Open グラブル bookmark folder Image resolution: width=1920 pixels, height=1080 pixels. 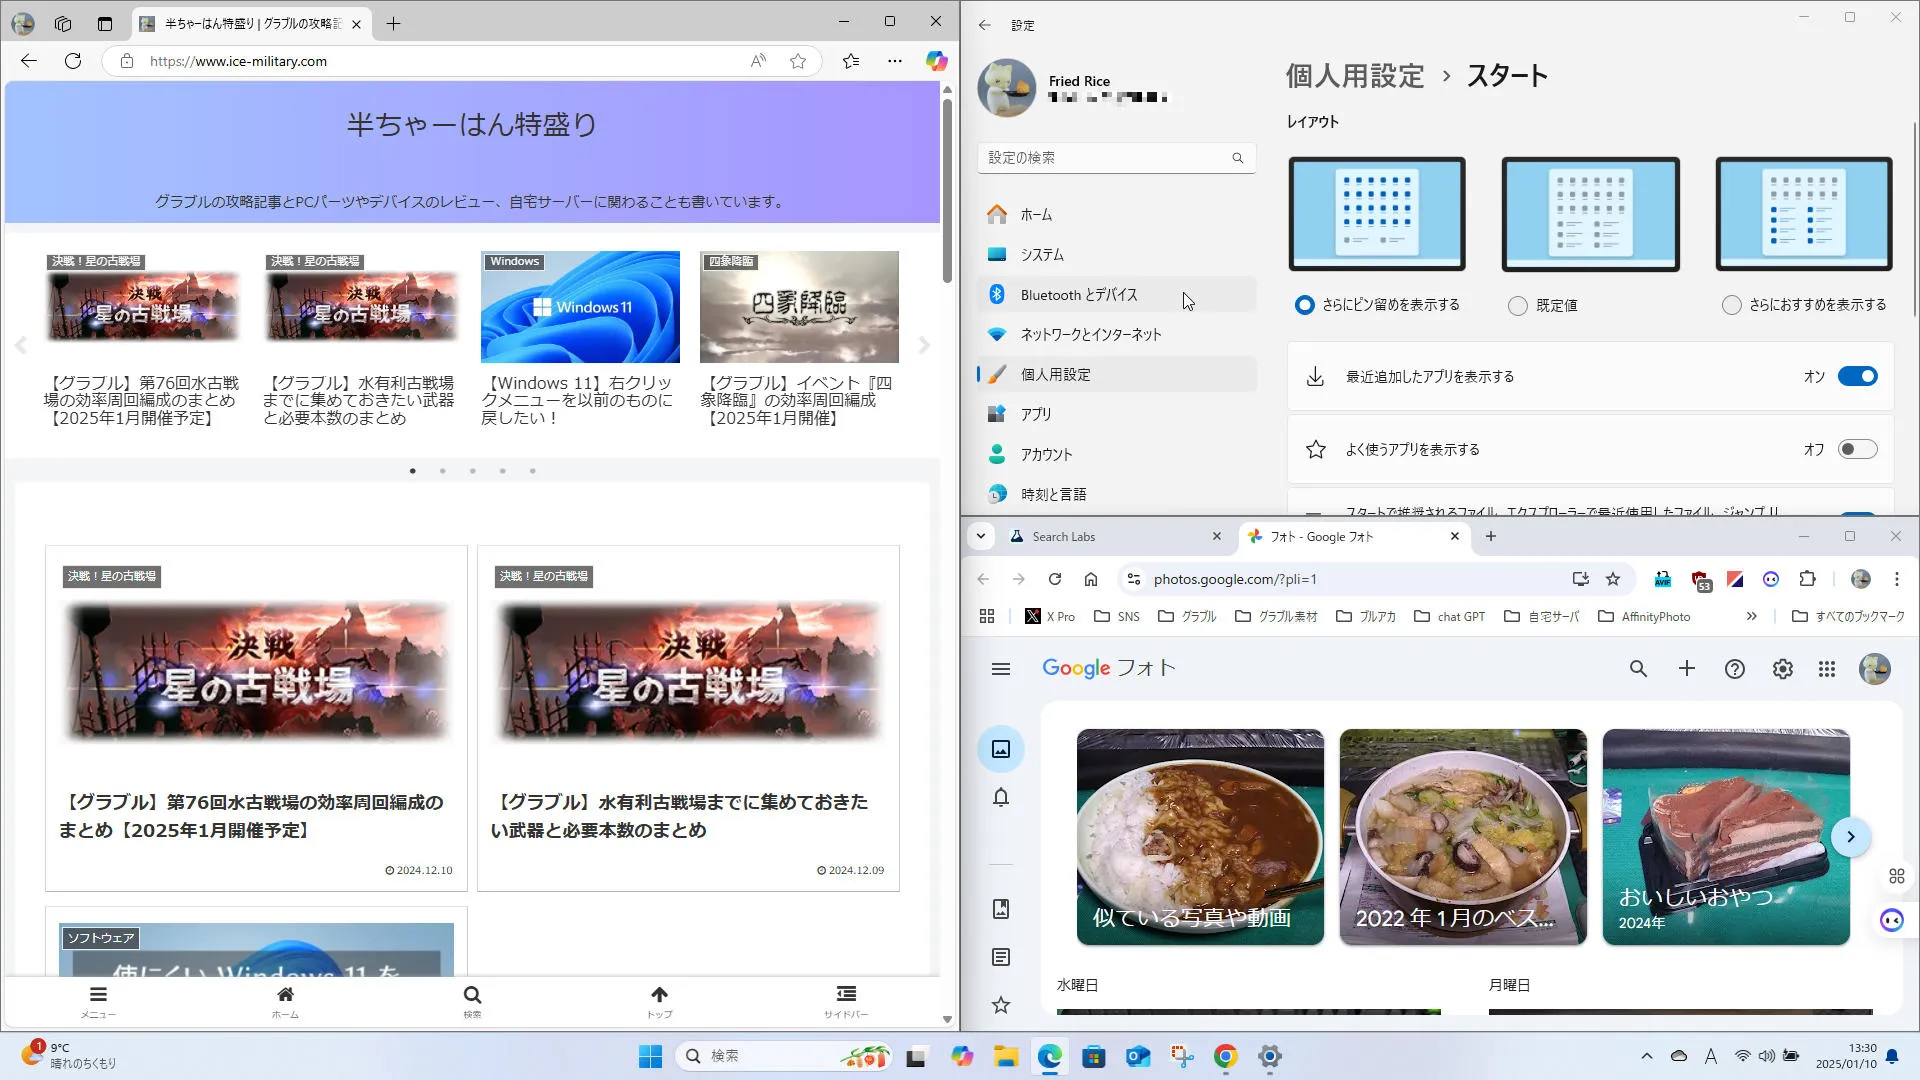click(1187, 617)
